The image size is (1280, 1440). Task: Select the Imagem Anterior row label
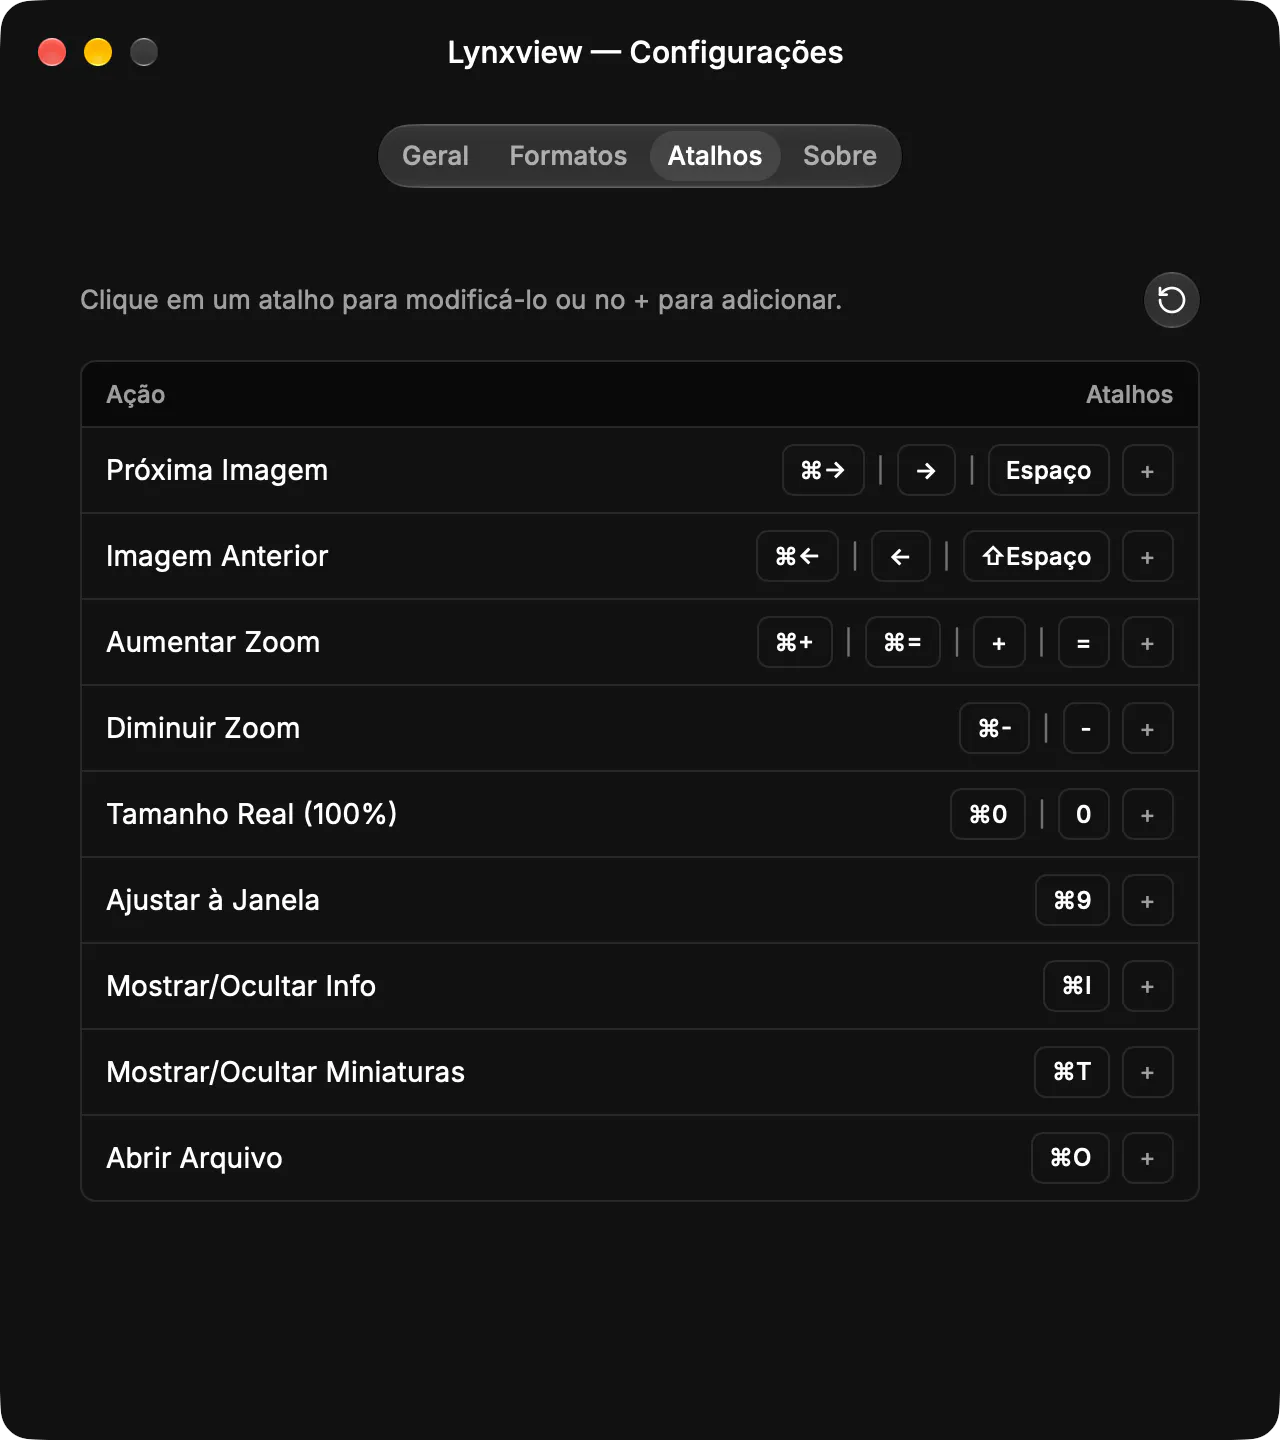(x=217, y=556)
